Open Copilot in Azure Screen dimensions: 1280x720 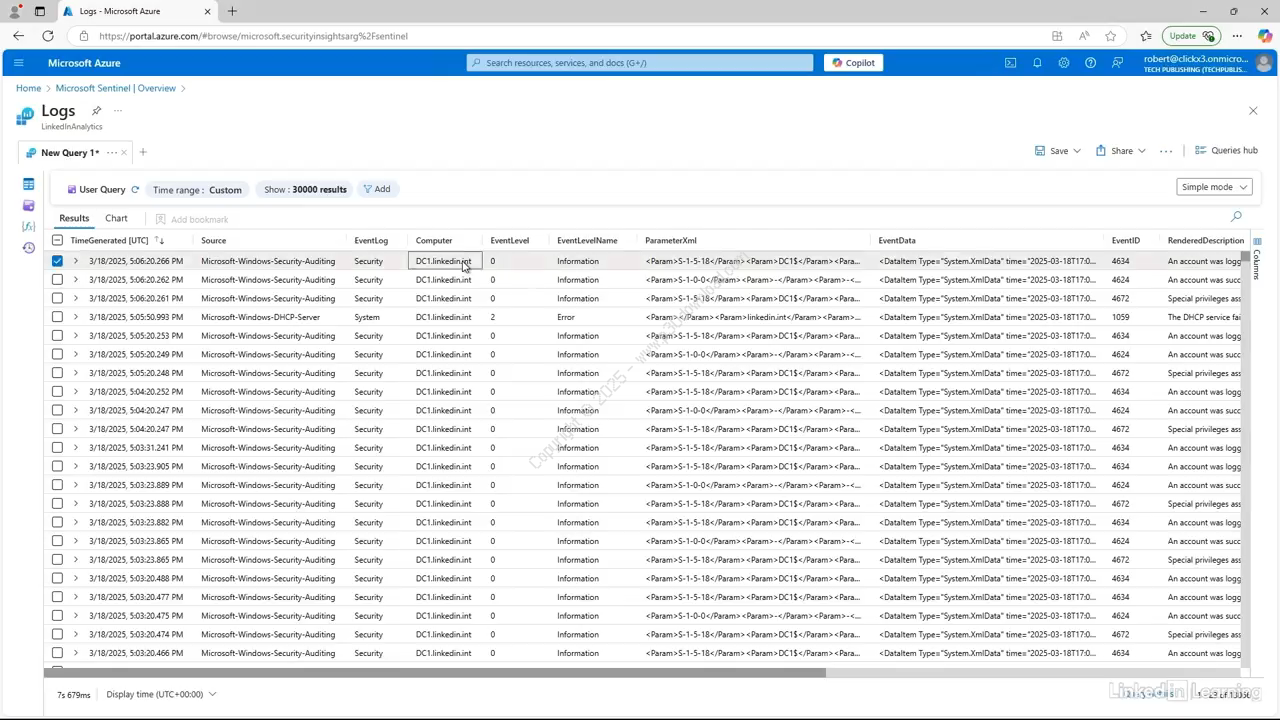[x=853, y=62]
